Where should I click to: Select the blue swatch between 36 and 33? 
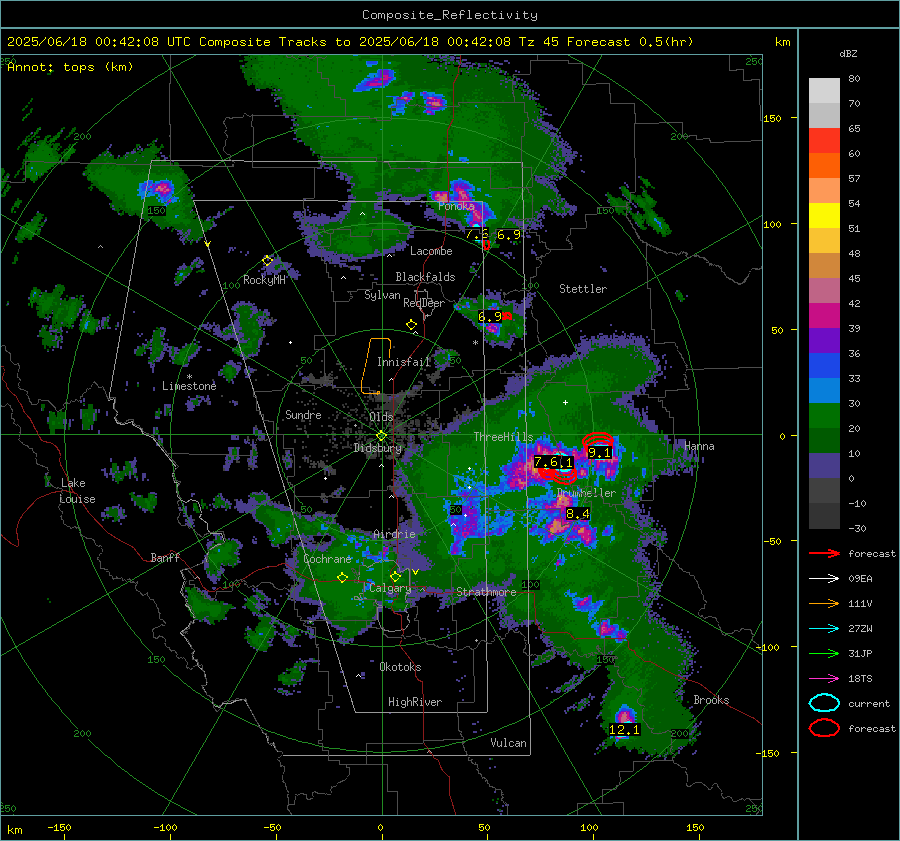[x=824, y=365]
